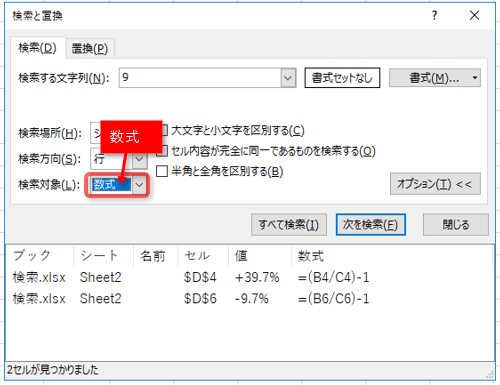Screen dimensions: 500x385
Task: Open the 書式(M) dropdown arrow
Action: click(x=475, y=78)
